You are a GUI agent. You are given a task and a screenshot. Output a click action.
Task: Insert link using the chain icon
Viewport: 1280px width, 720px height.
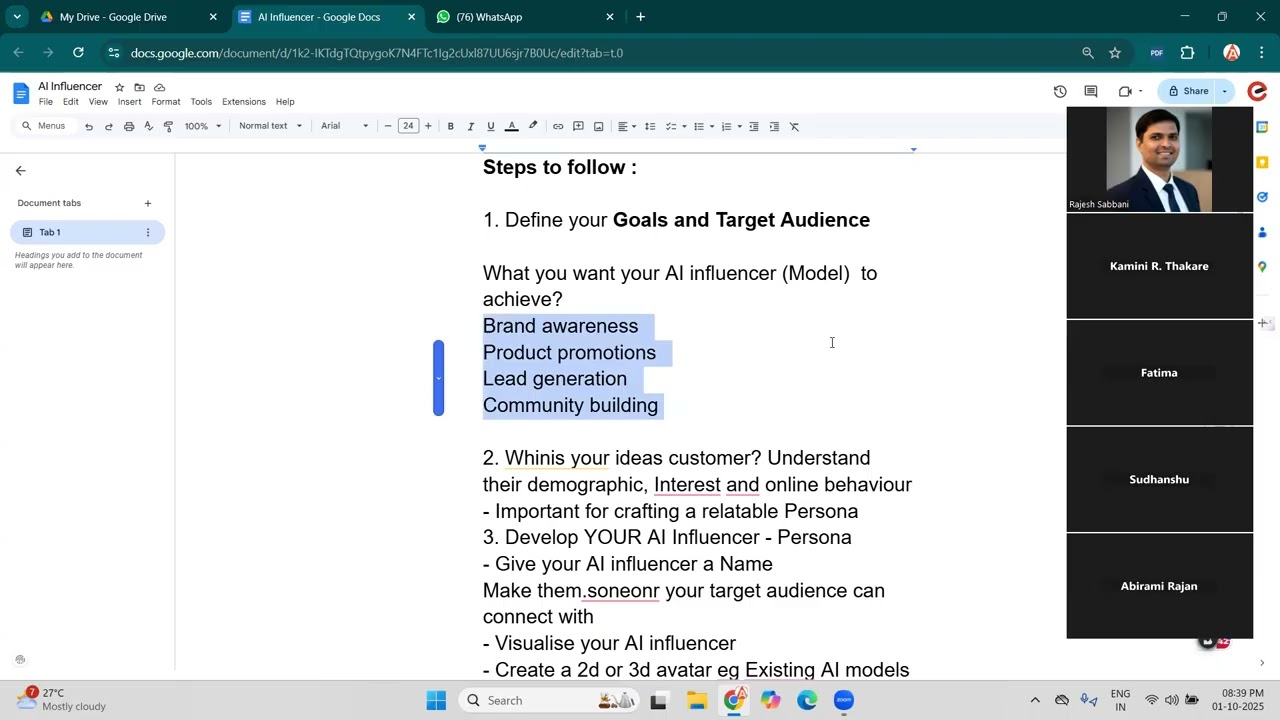(558, 126)
